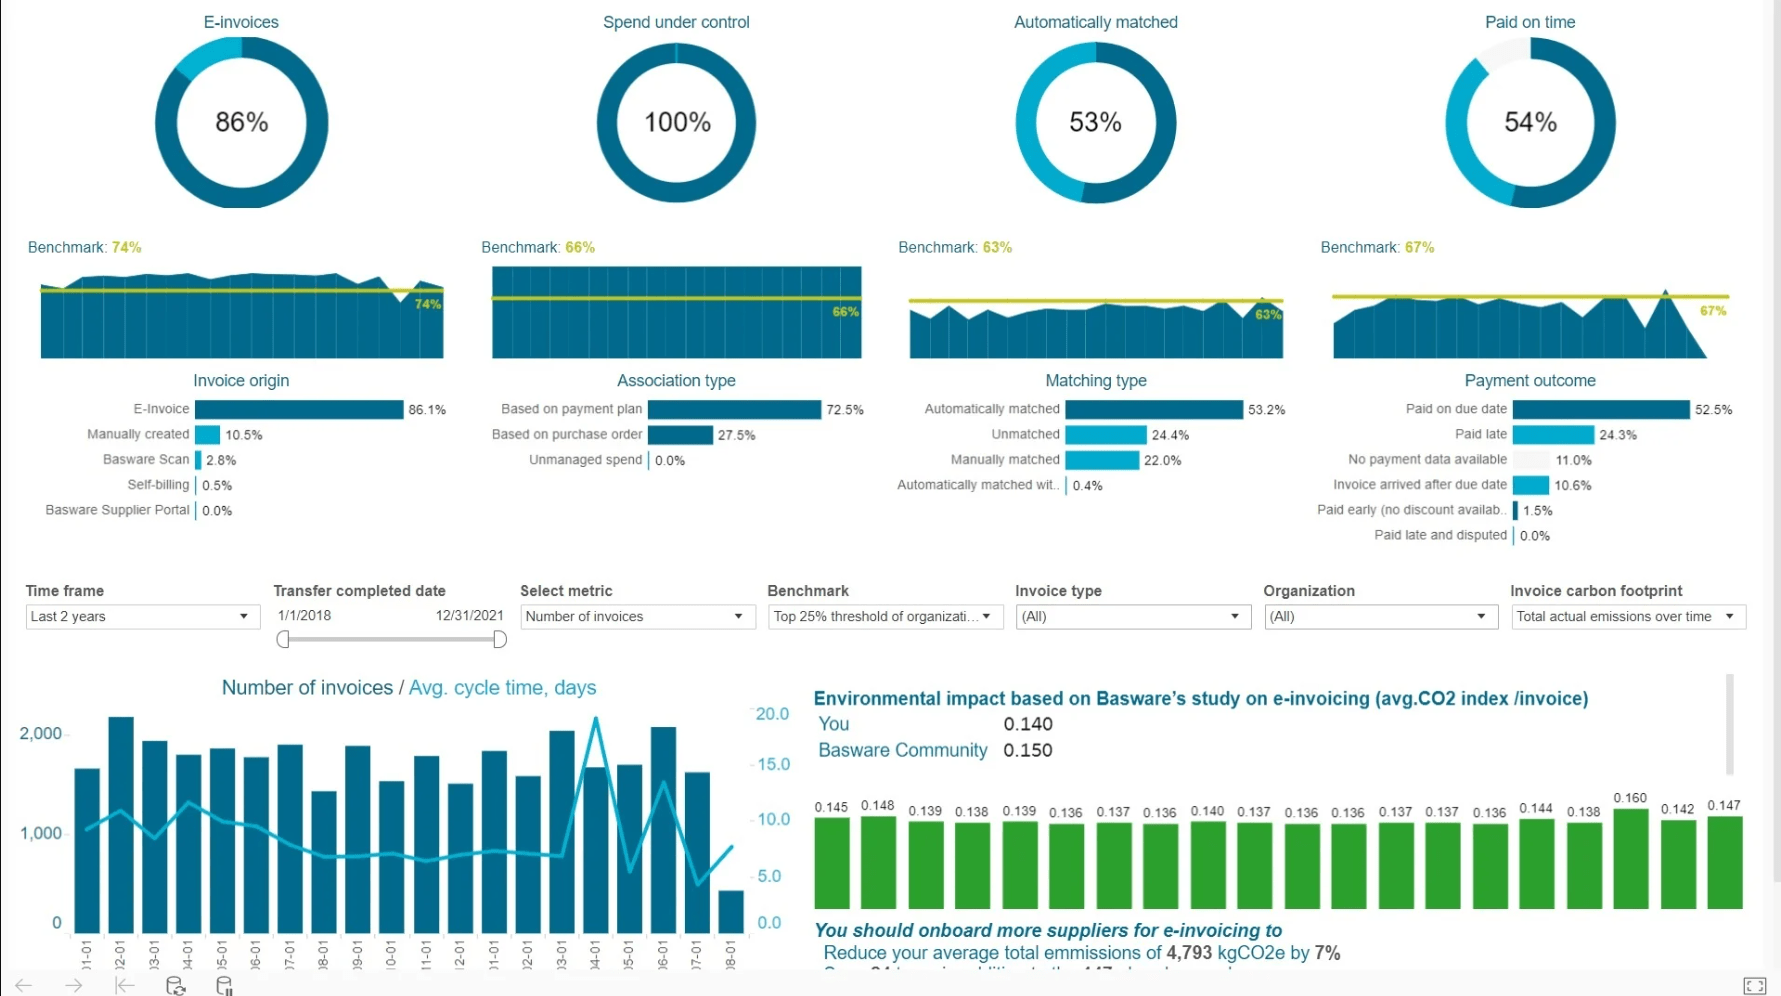Image resolution: width=1781 pixels, height=996 pixels.
Task: Open the Invoice carbon footprint dropdown
Action: coord(1732,617)
